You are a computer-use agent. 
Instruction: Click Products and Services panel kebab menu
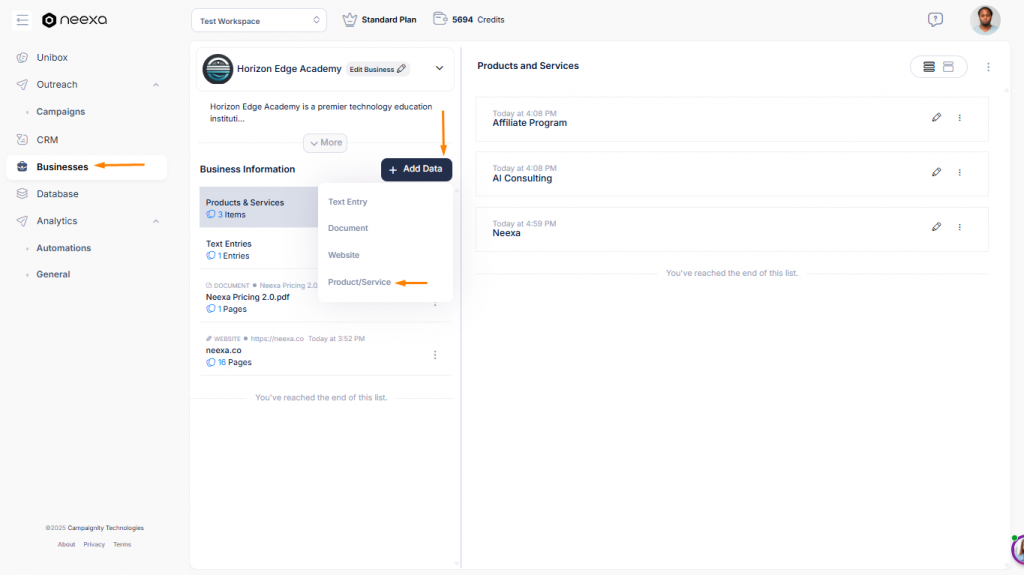pyautogui.click(x=988, y=67)
